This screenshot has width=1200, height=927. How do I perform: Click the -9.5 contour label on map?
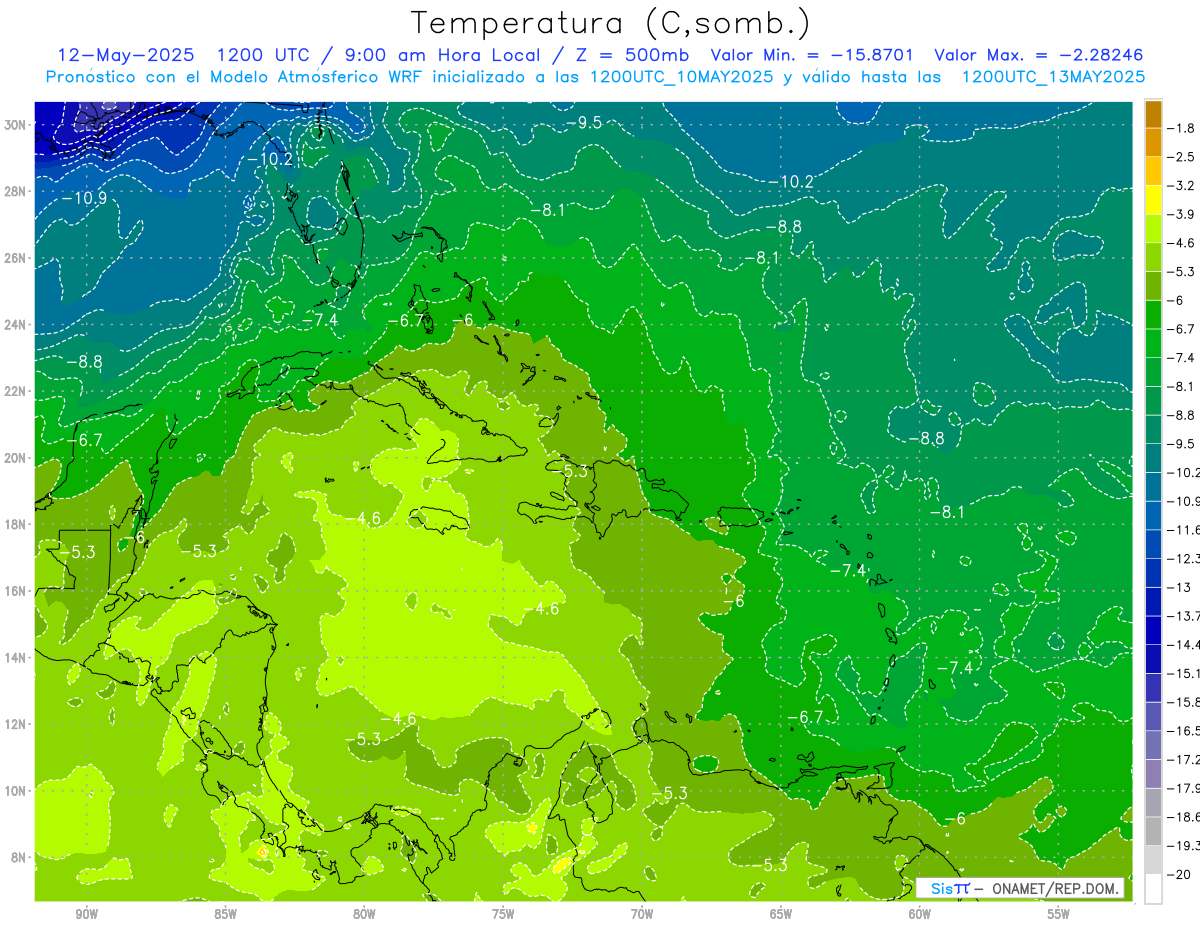tap(584, 122)
